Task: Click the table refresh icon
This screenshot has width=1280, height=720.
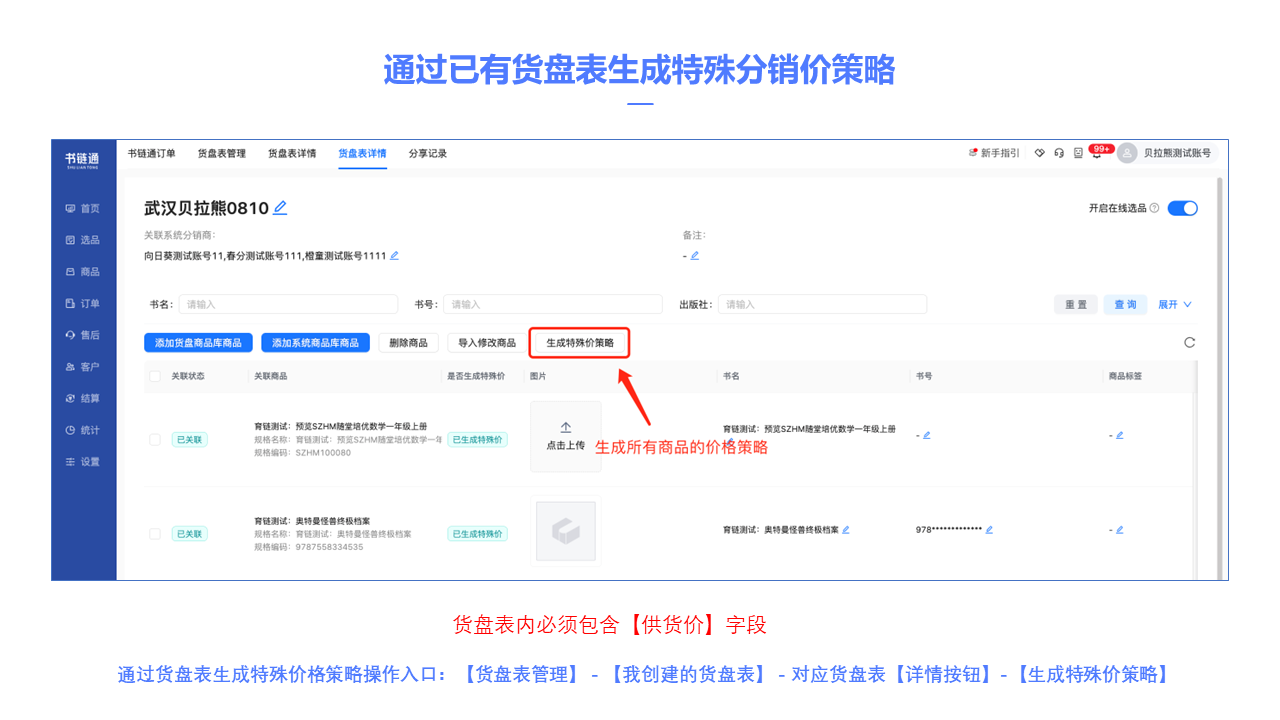Action: click(1189, 342)
